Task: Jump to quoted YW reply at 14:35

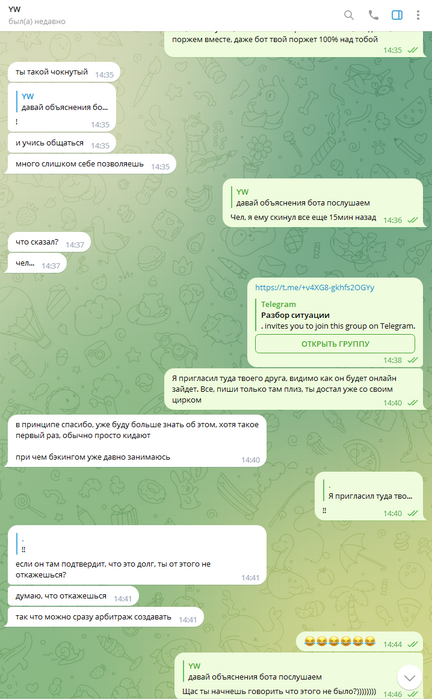Action: pyautogui.click(x=62, y=102)
